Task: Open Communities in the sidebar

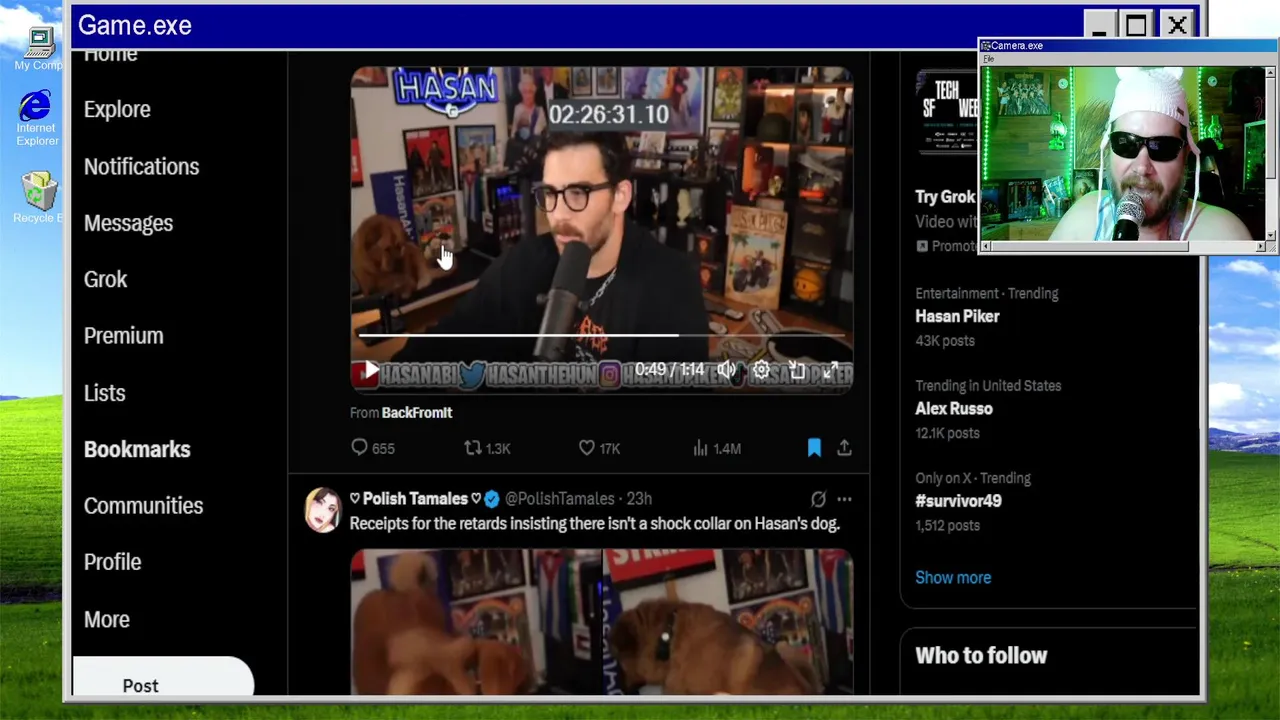Action: [x=143, y=506]
